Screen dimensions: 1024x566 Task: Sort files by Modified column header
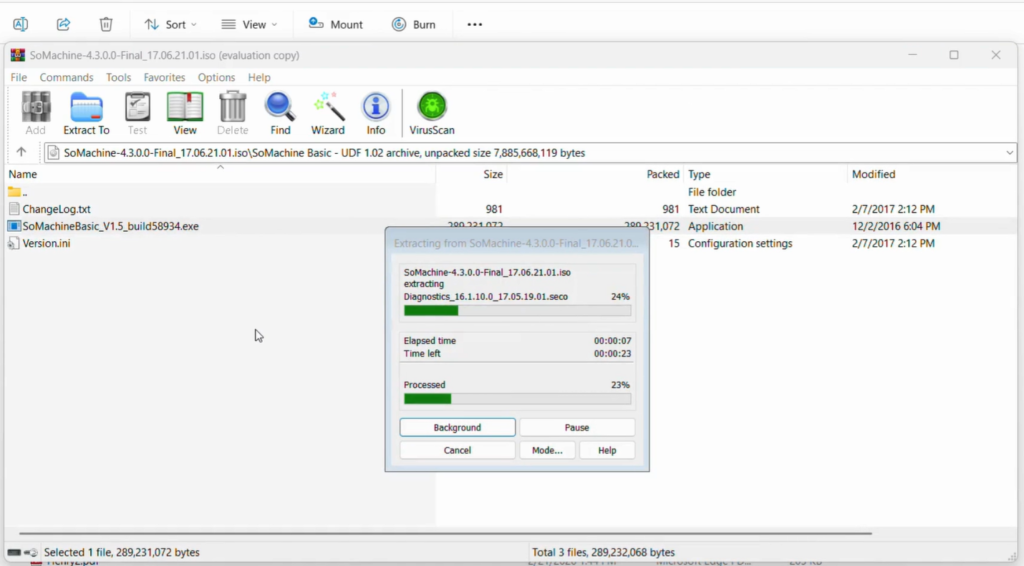point(873,174)
